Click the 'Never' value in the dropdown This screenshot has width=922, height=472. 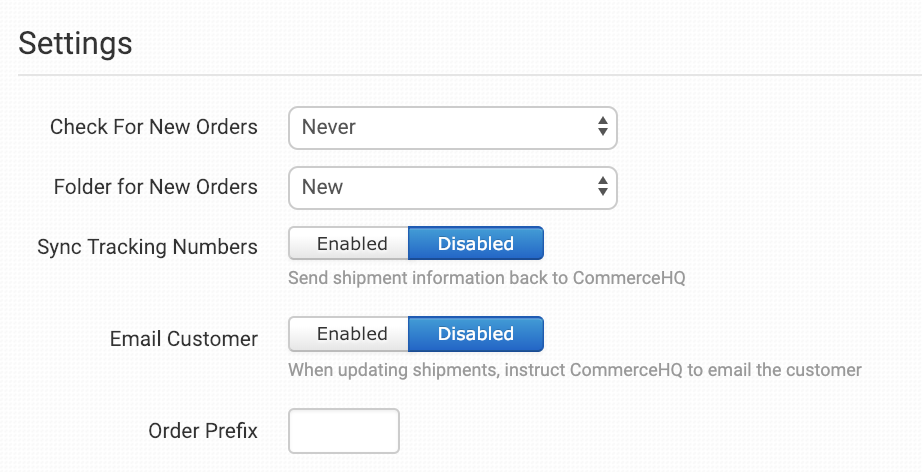tap(329, 128)
